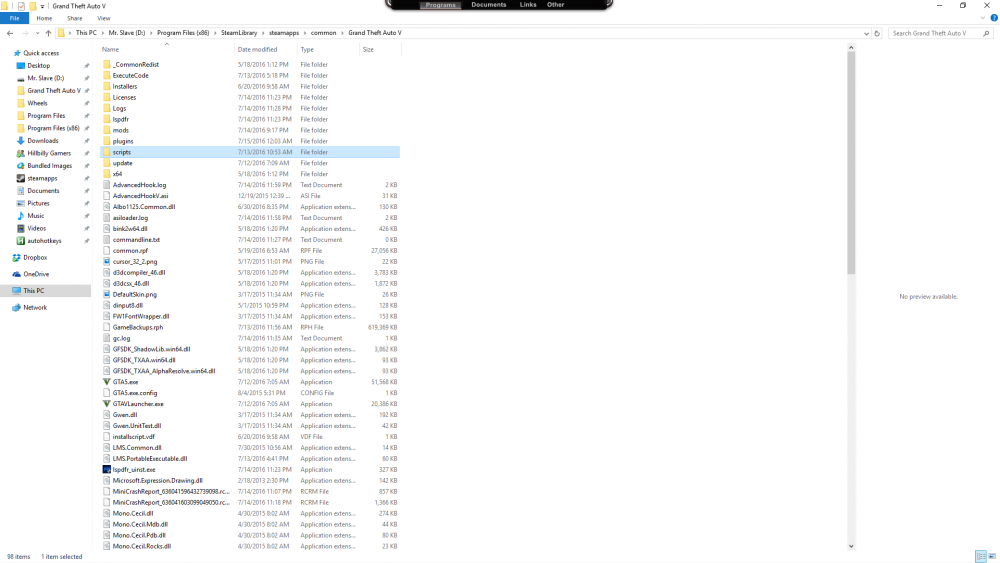The height and width of the screenshot is (563, 1000).
Task: Open Videos in sidebar
Action: pyautogui.click(x=36, y=228)
